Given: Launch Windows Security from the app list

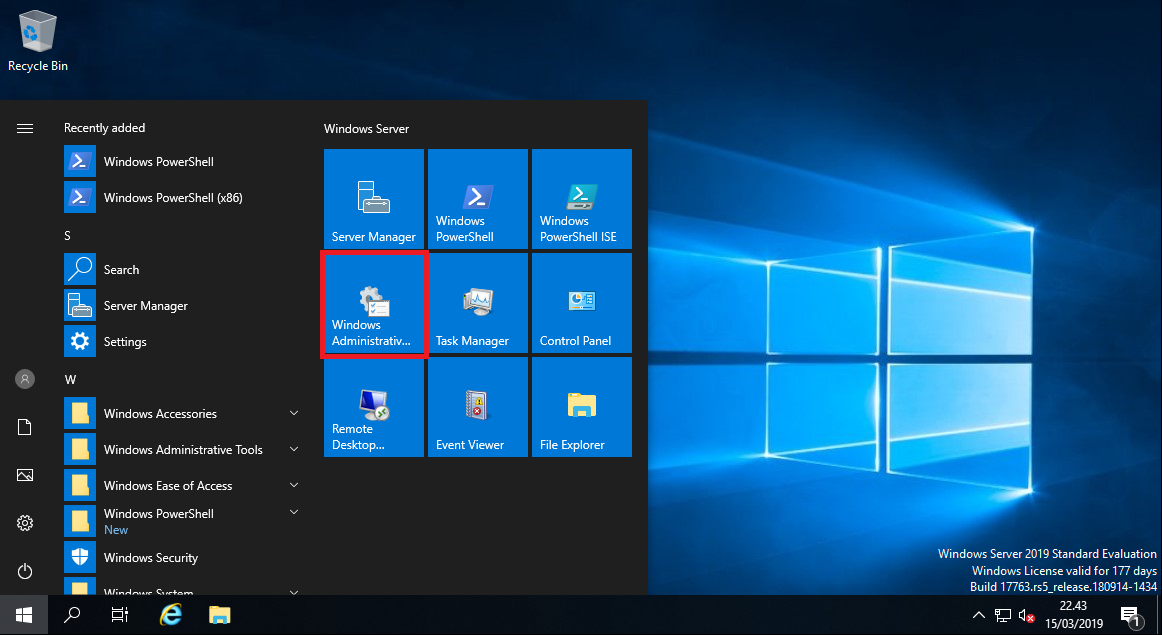Looking at the screenshot, I should coord(152,557).
